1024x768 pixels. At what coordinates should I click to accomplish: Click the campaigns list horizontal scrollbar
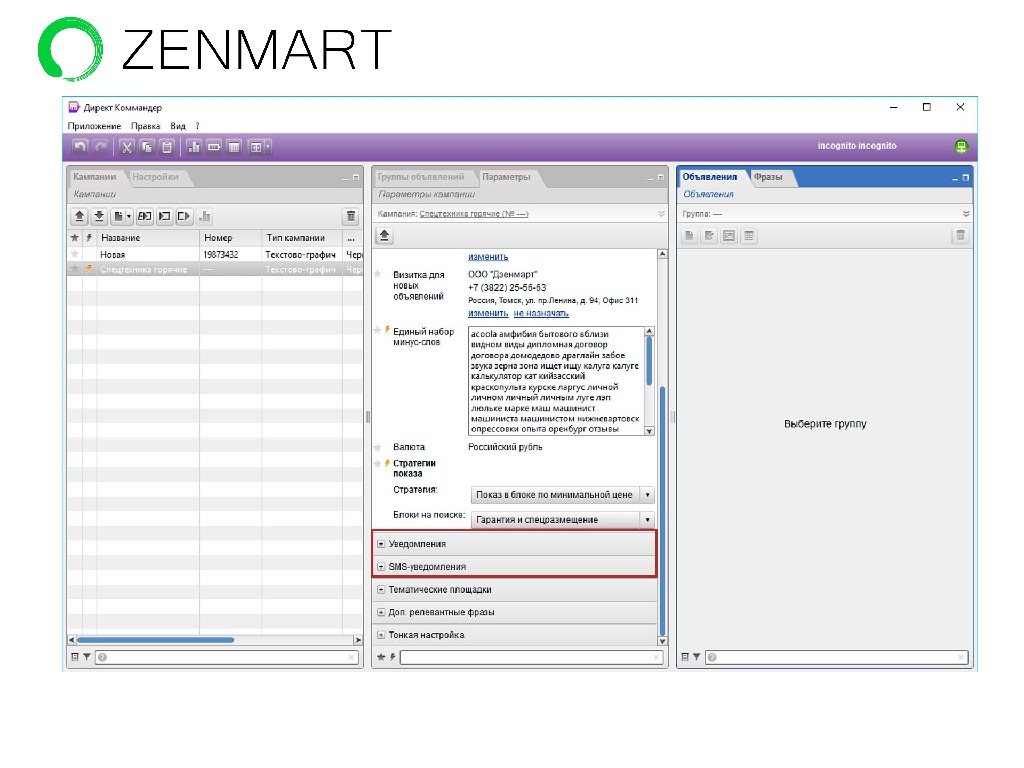click(155, 640)
